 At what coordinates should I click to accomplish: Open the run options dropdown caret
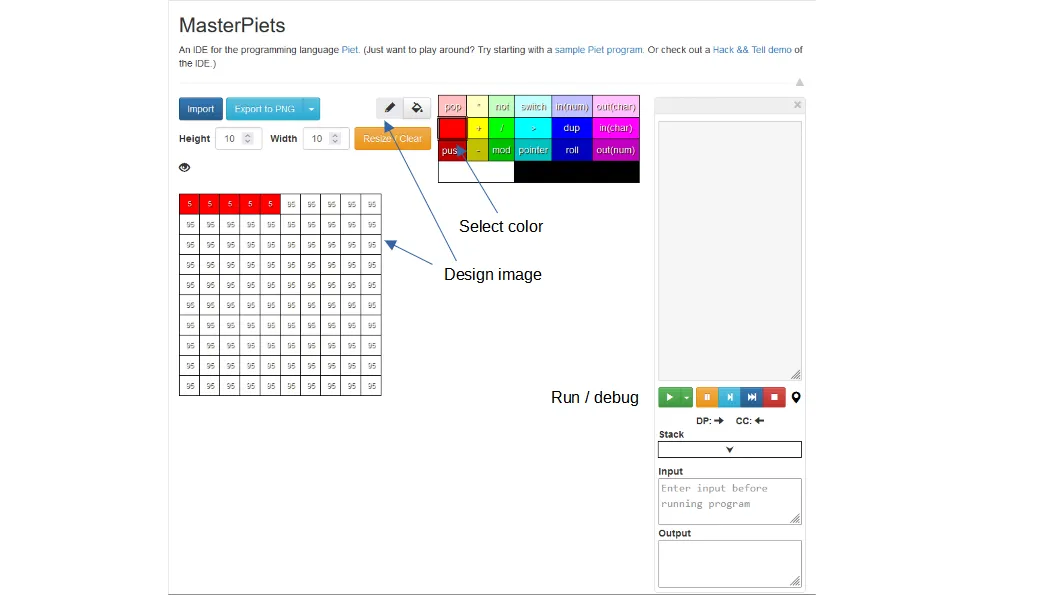686,397
